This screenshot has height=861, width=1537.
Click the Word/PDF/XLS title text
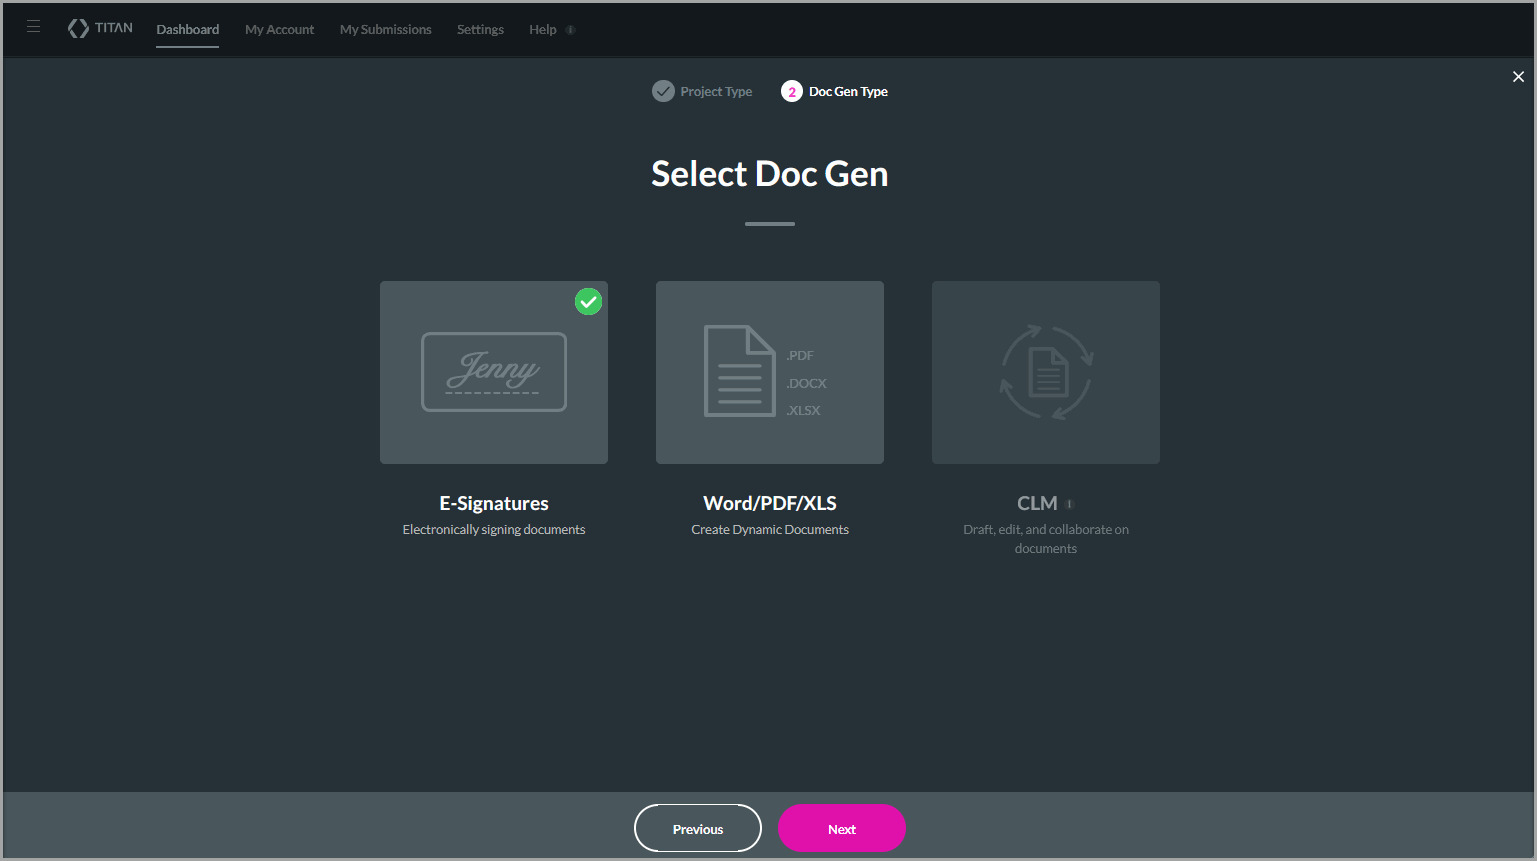point(770,503)
